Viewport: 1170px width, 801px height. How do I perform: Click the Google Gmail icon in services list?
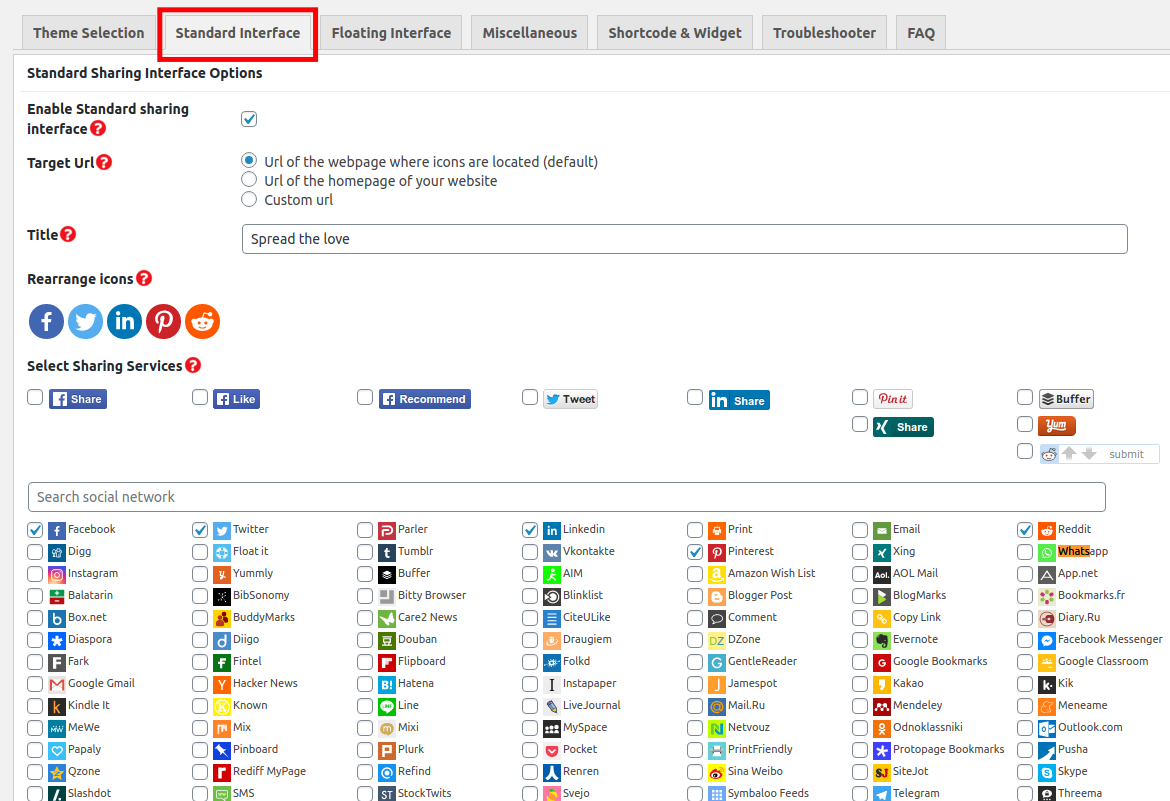(57, 685)
